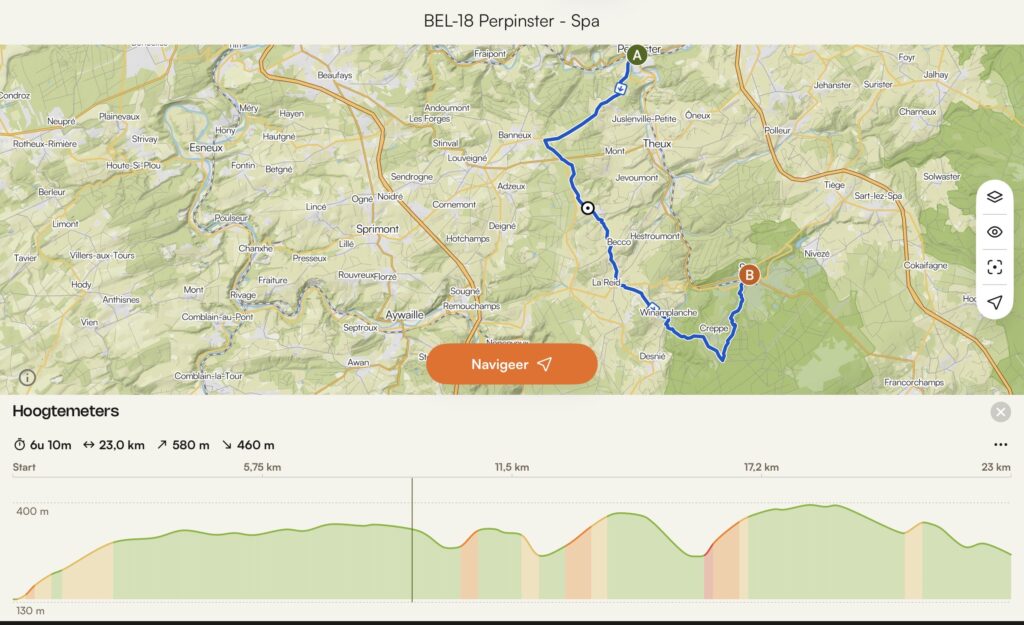Select the orange end marker B

tap(748, 275)
